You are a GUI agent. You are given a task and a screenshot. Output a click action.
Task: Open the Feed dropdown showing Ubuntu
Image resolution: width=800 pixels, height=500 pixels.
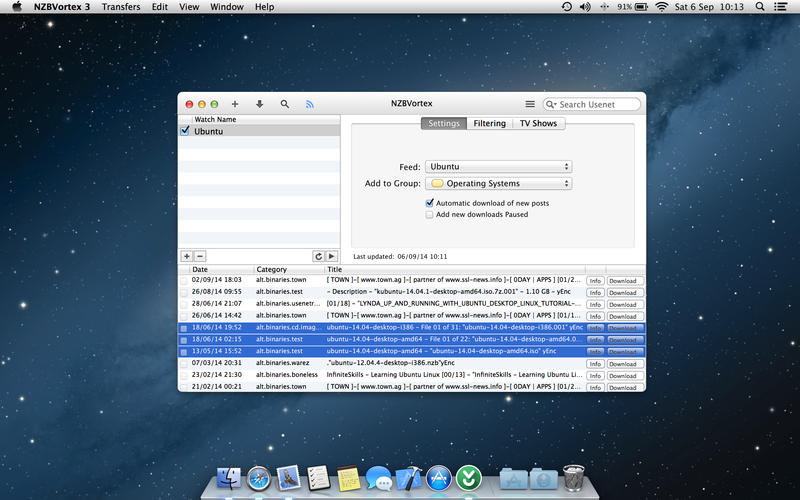coord(498,167)
